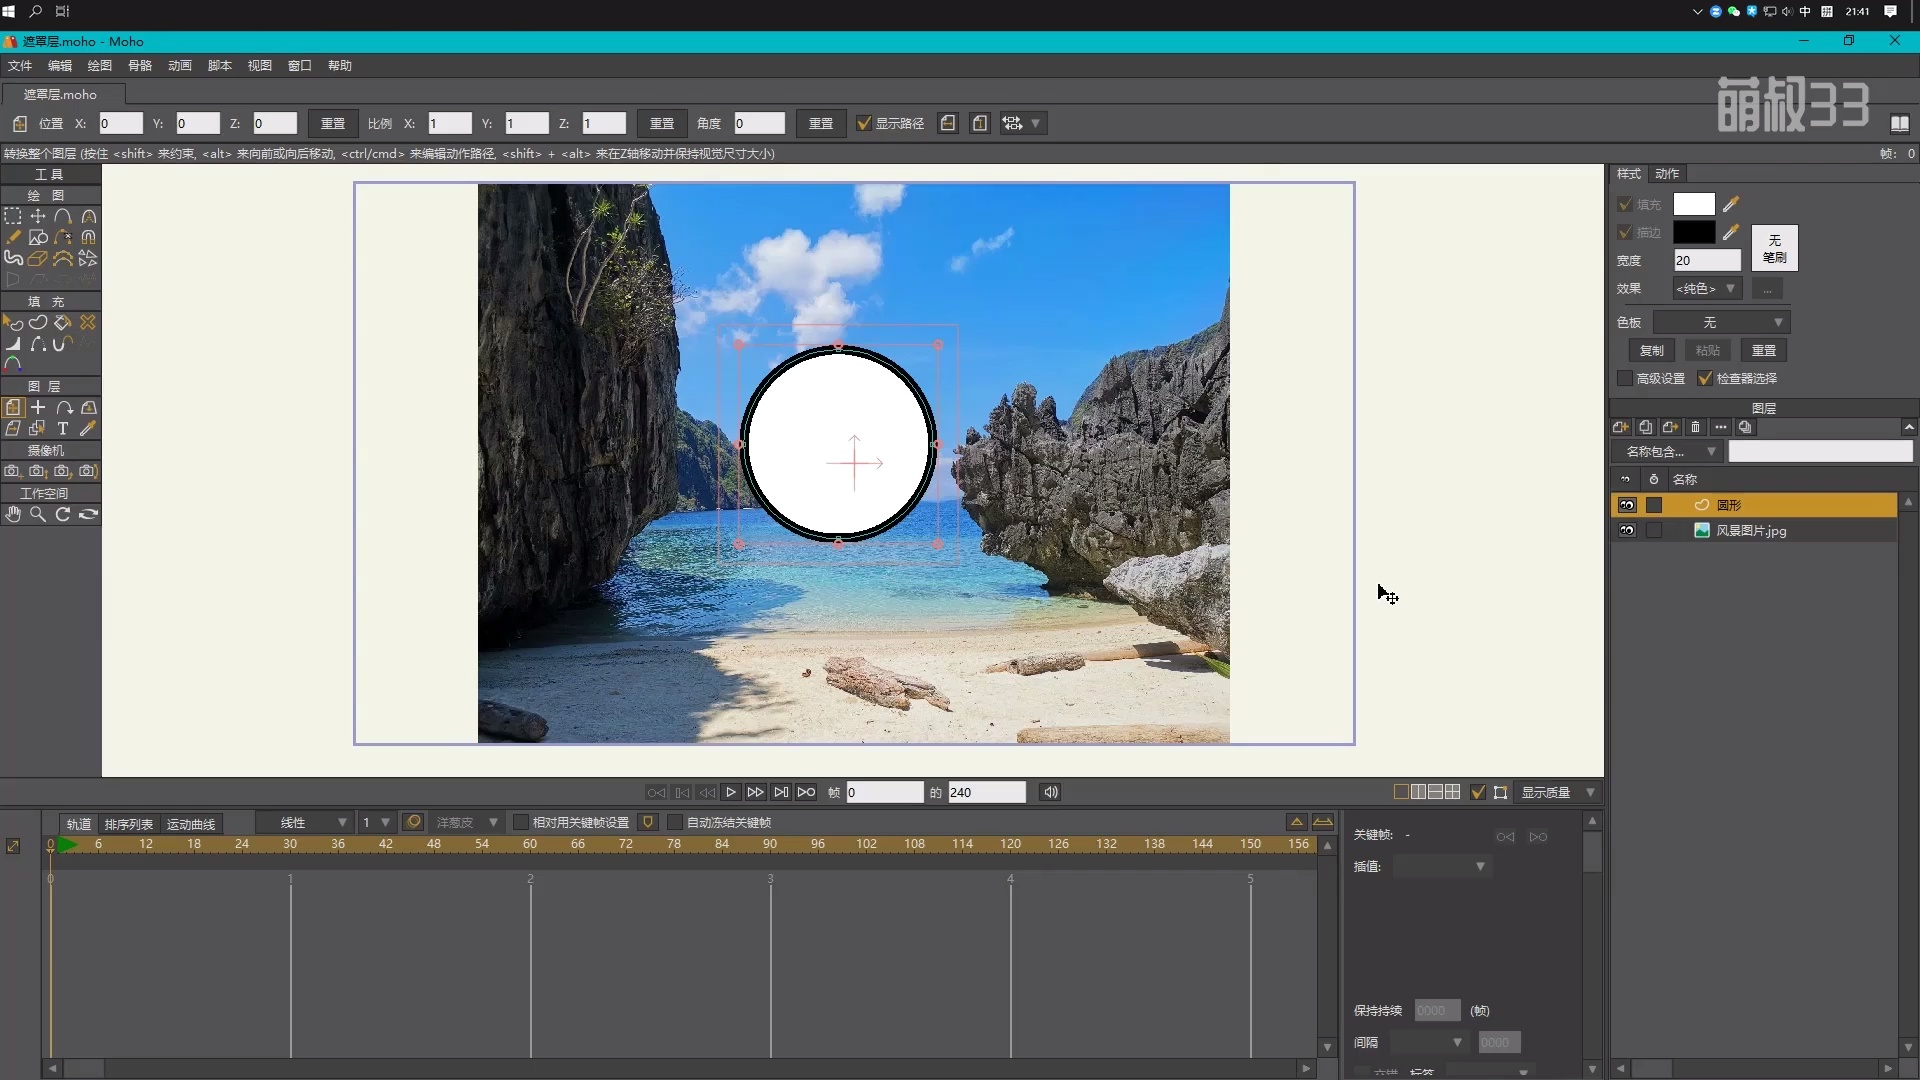Hide the 圆形 layer with eye icon
Viewport: 1920px width, 1080px height.
click(1627, 505)
